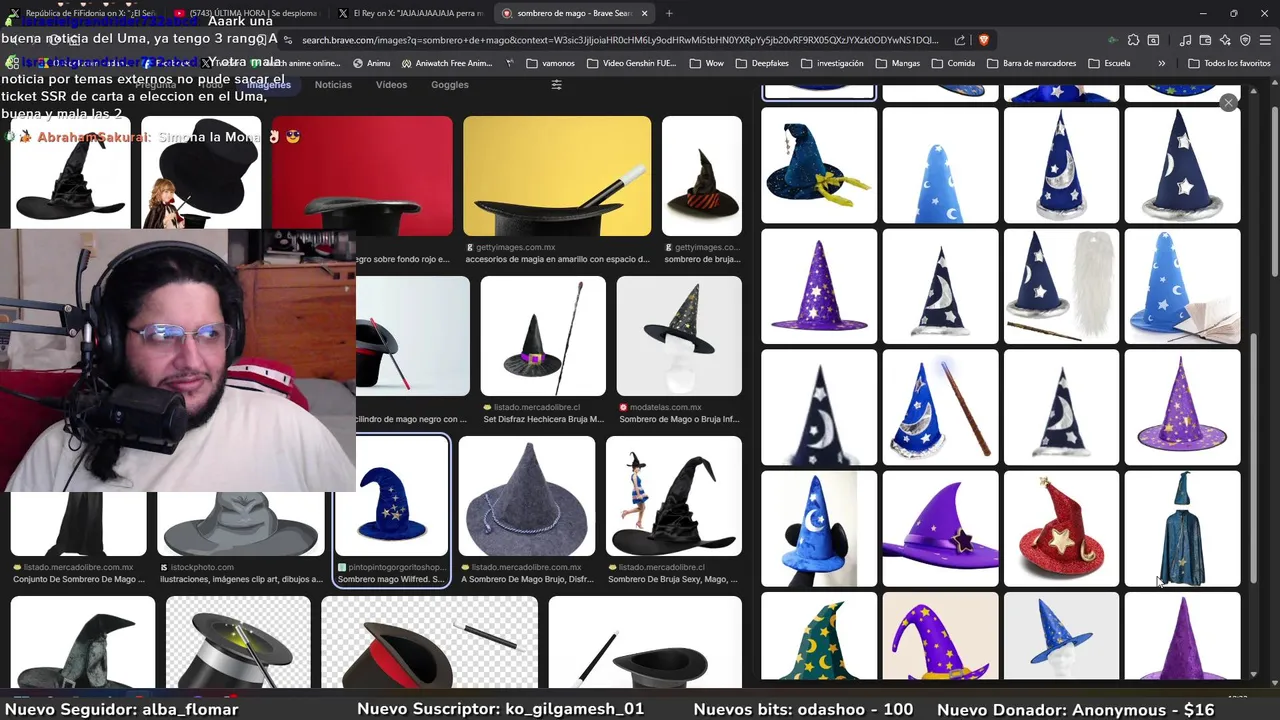The width and height of the screenshot is (1280, 720).
Task: Open the pintopintogorgoritoshop source link
Action: pos(392,567)
